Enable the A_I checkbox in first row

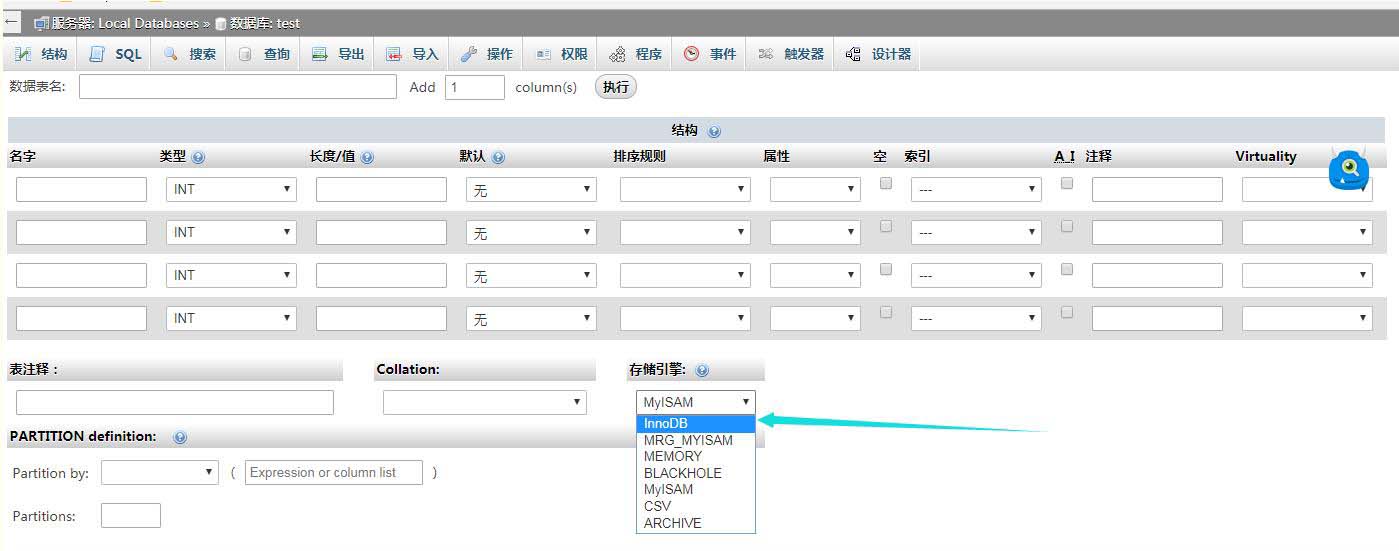[x=1067, y=184]
